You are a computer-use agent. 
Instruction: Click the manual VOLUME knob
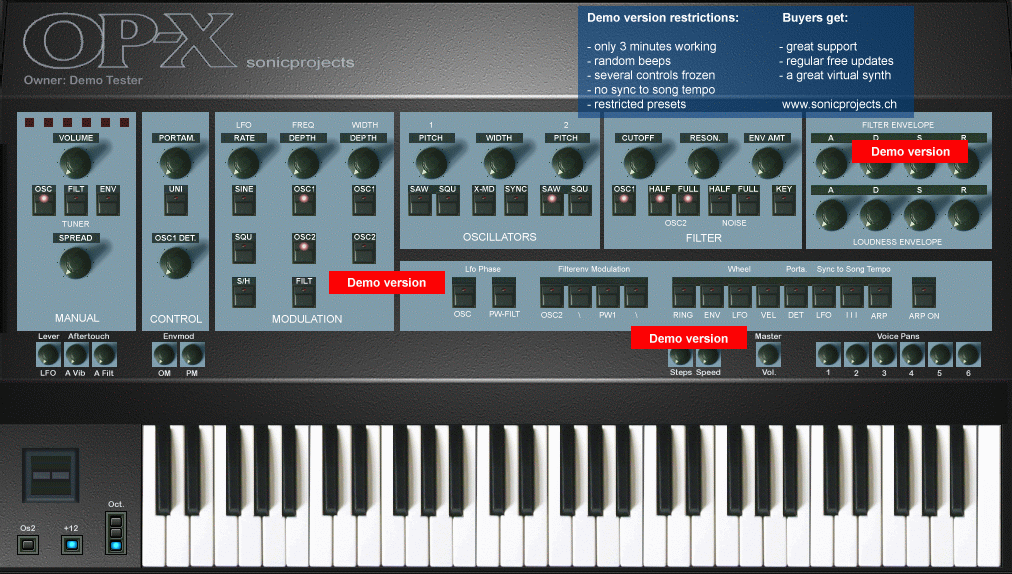pos(76,162)
